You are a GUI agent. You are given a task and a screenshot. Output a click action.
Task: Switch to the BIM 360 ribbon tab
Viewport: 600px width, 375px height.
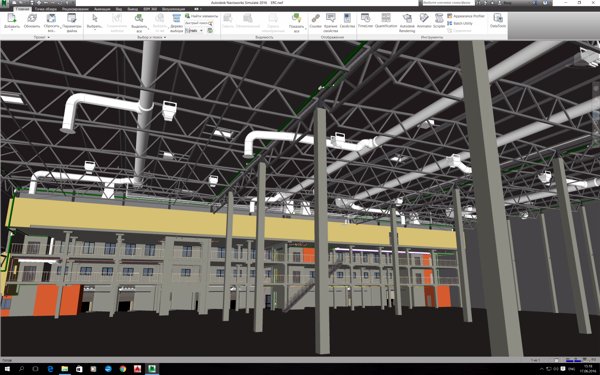(x=150, y=9)
